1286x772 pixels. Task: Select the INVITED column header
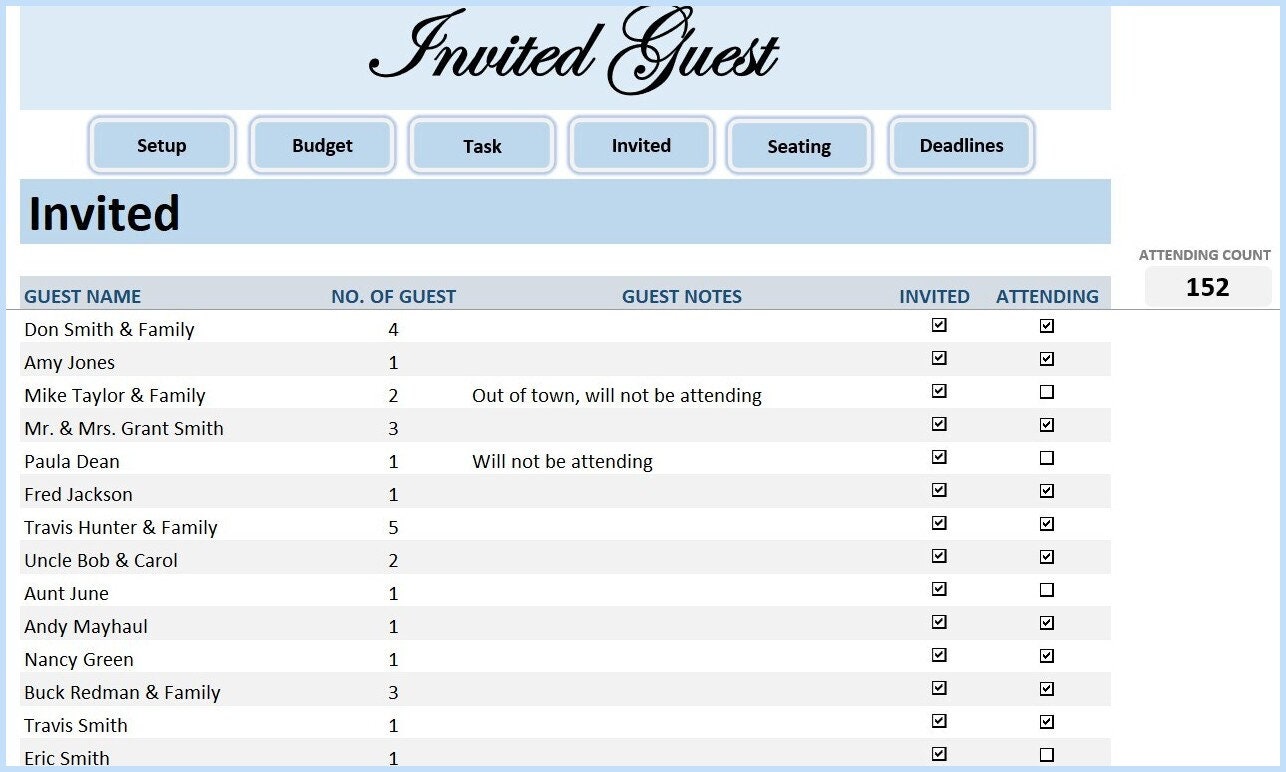[934, 297]
